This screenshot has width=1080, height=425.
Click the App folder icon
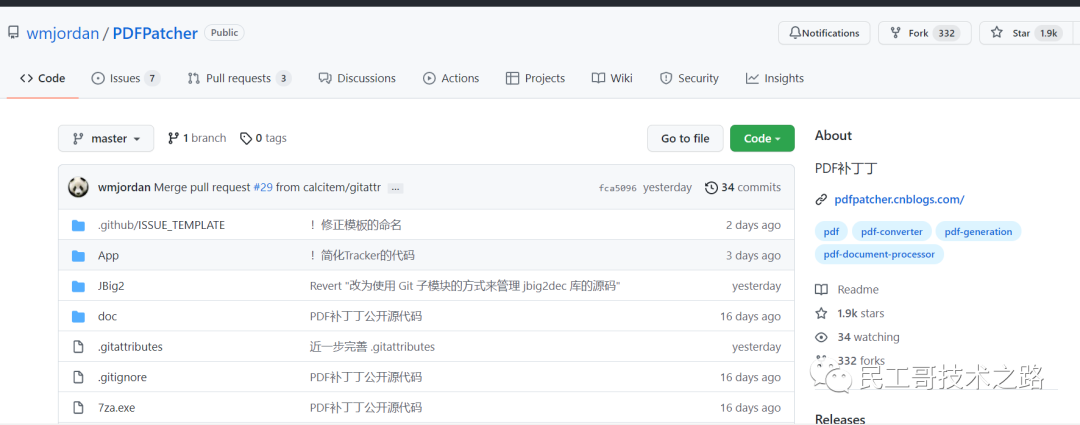[x=79, y=256]
